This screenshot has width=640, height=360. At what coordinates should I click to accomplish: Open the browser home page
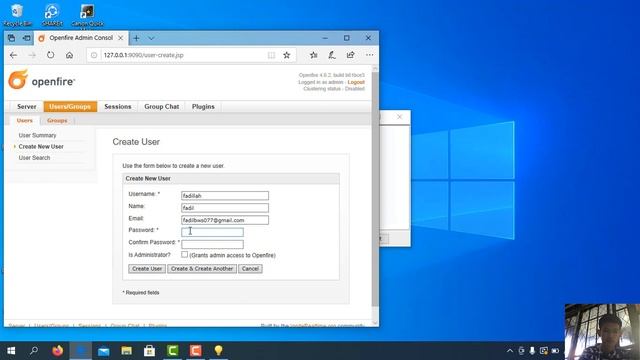pyautogui.click(x=69, y=55)
